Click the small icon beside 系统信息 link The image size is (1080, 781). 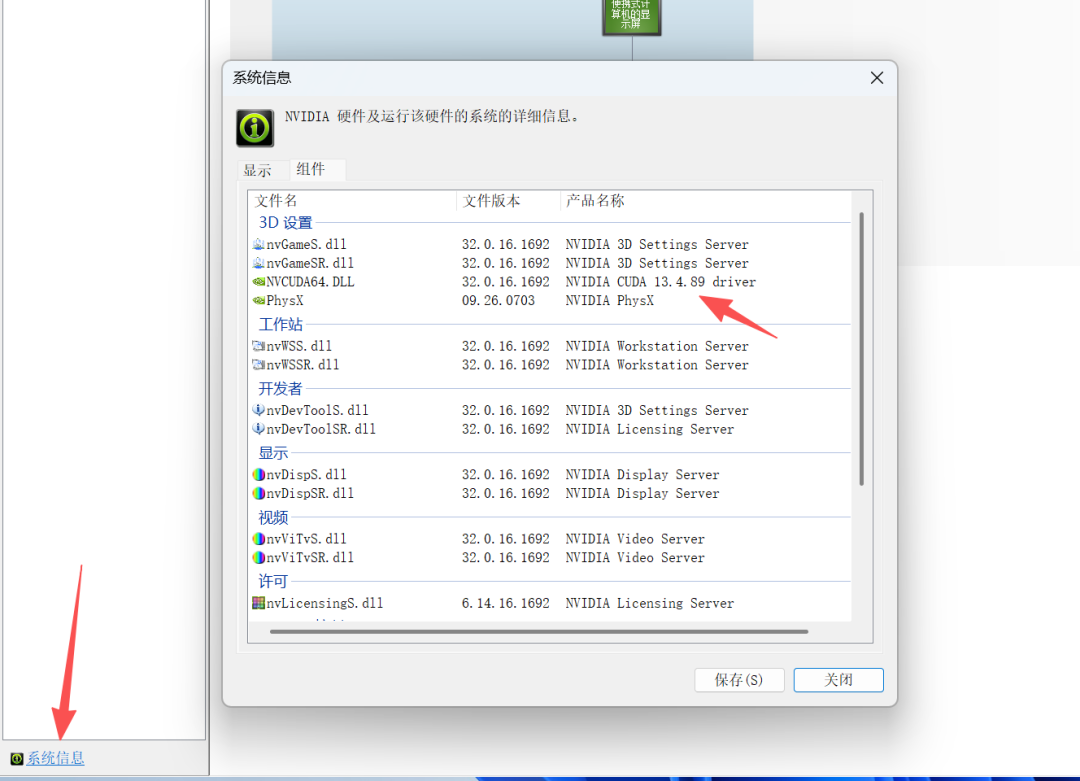coord(17,758)
